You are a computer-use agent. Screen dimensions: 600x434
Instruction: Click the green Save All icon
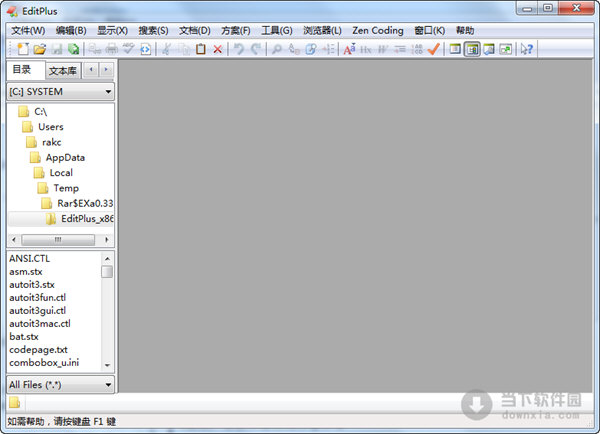pyautogui.click(x=73, y=49)
